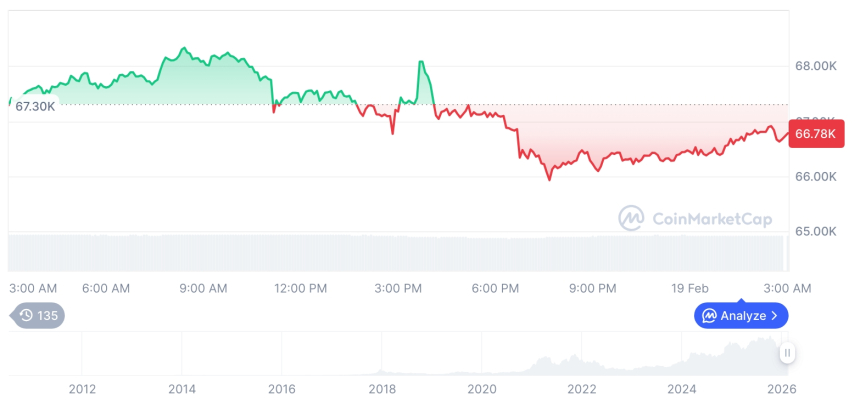Click the 67.30K opening price label
Screen dimensions: 860x401
click(x=35, y=106)
